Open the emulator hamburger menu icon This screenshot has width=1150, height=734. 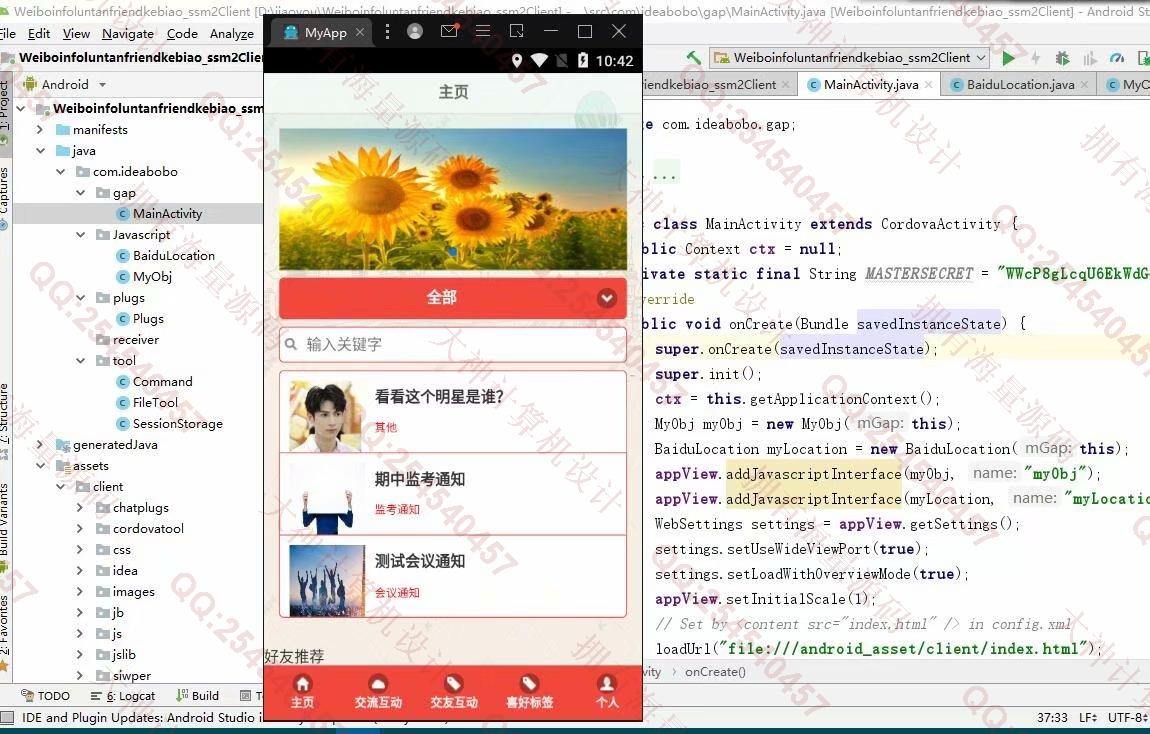483,31
